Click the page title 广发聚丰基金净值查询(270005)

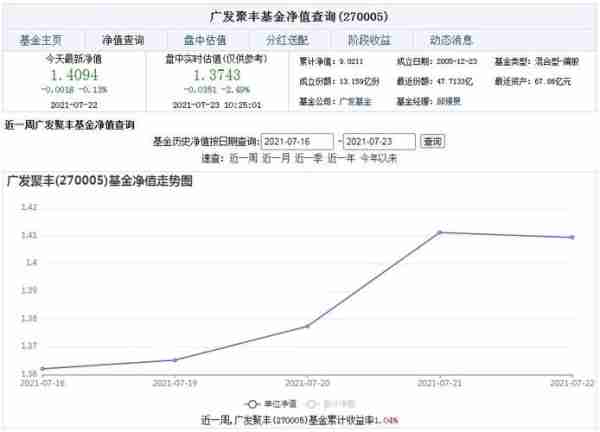click(x=299, y=17)
